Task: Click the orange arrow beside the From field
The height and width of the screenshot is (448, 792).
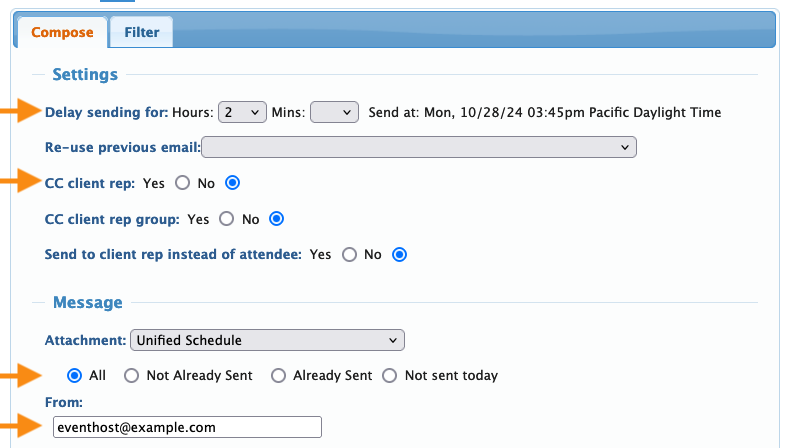Action: click(20, 425)
